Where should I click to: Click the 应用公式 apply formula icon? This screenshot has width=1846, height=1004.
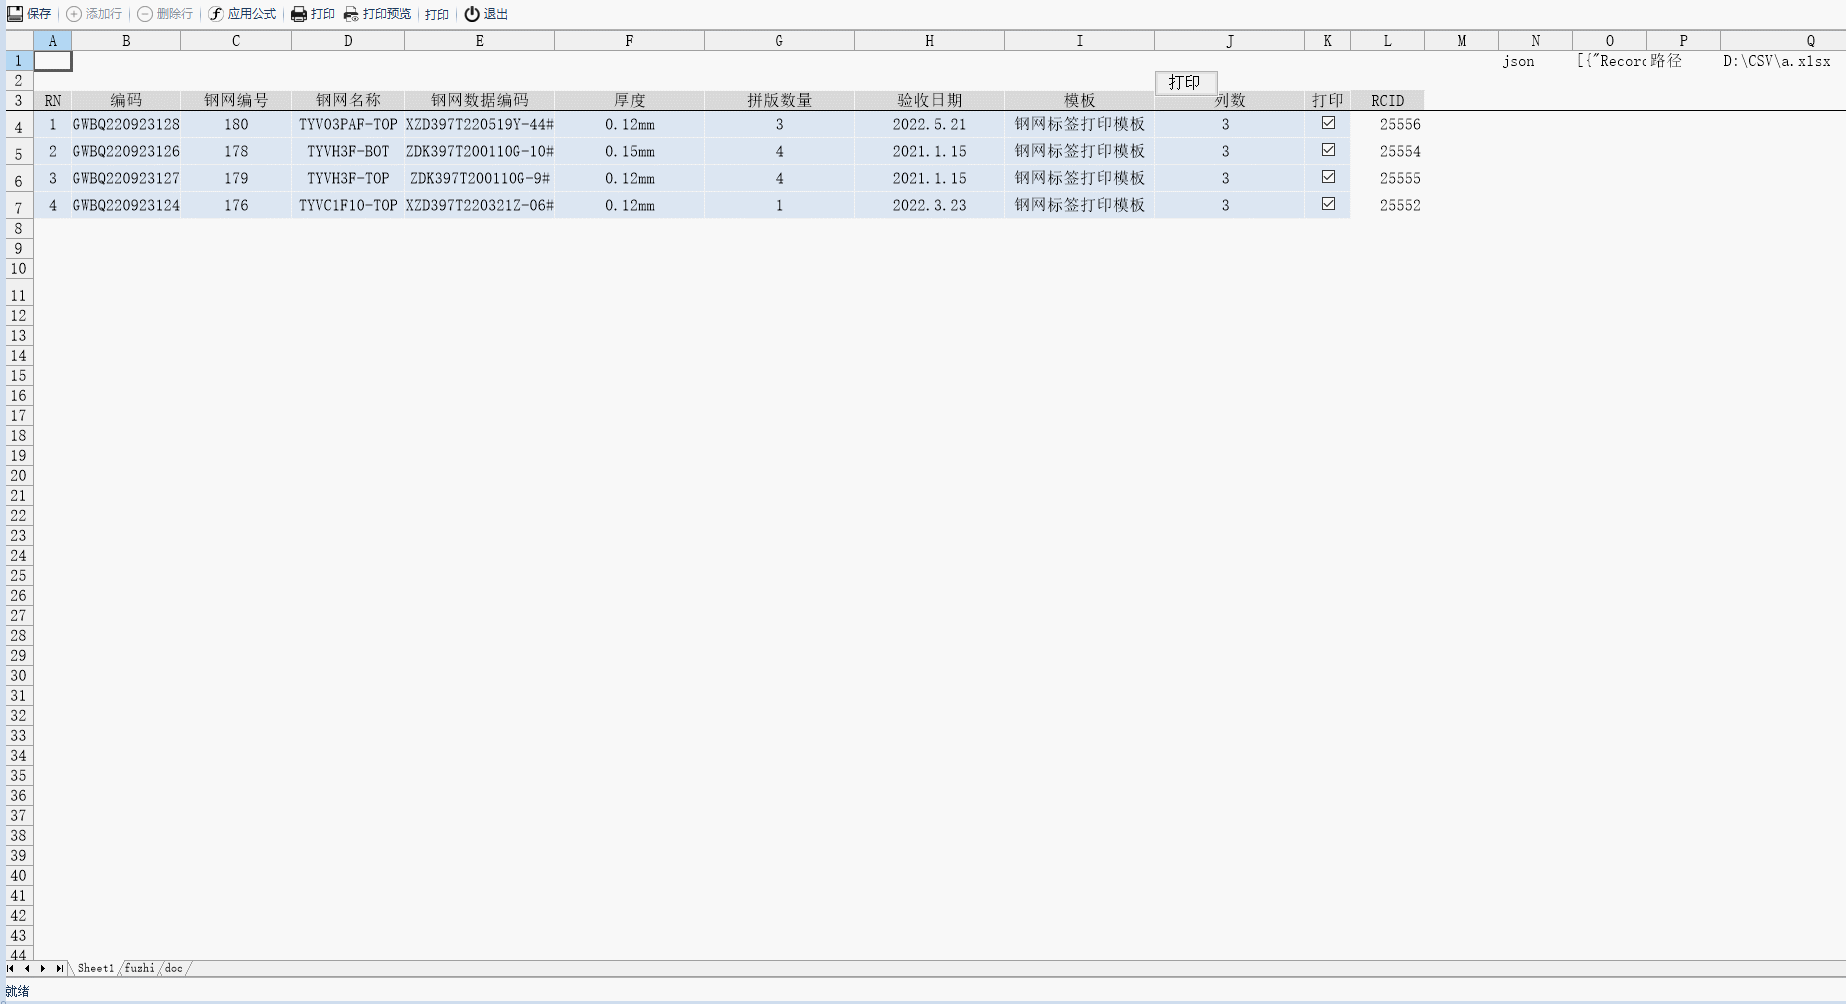[216, 14]
